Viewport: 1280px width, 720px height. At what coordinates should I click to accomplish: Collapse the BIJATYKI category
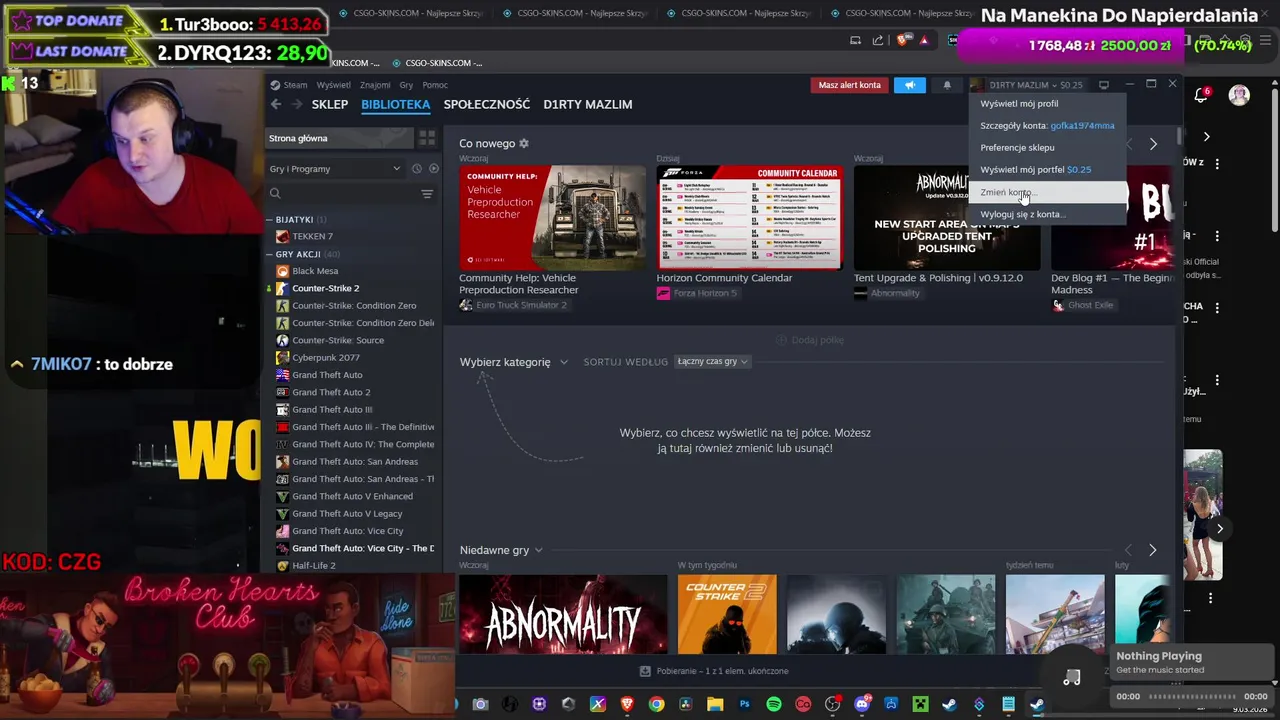tap(269, 219)
